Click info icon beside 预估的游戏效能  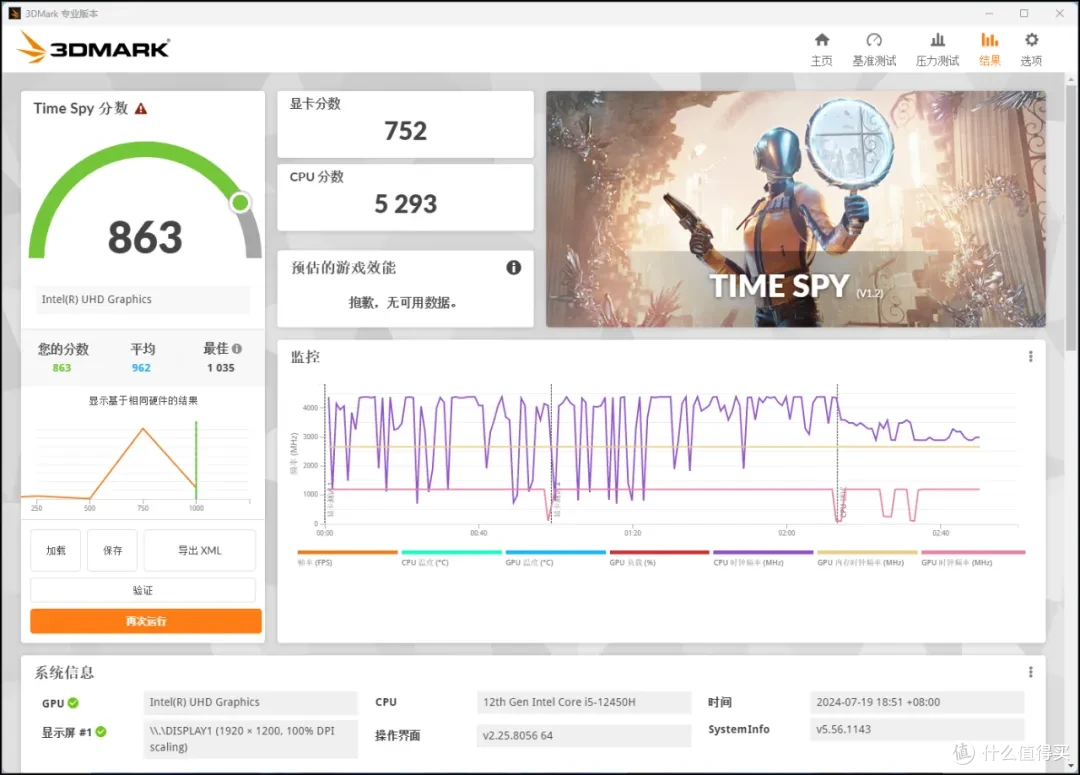coord(514,267)
